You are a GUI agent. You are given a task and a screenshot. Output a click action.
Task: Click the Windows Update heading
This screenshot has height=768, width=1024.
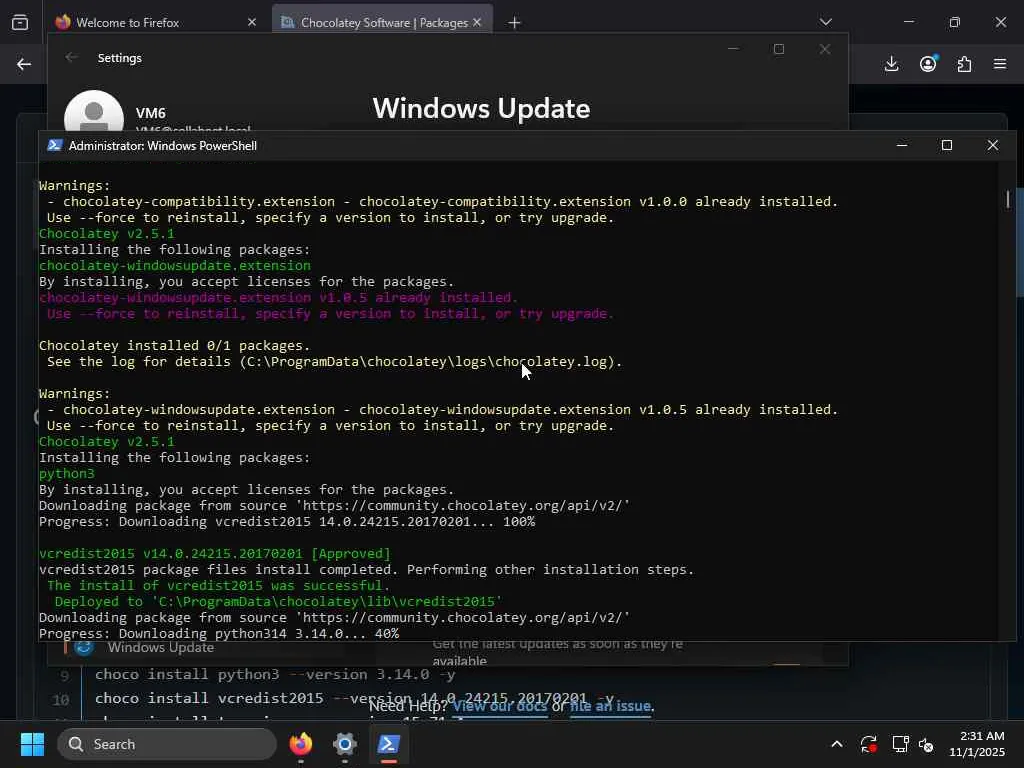(481, 108)
